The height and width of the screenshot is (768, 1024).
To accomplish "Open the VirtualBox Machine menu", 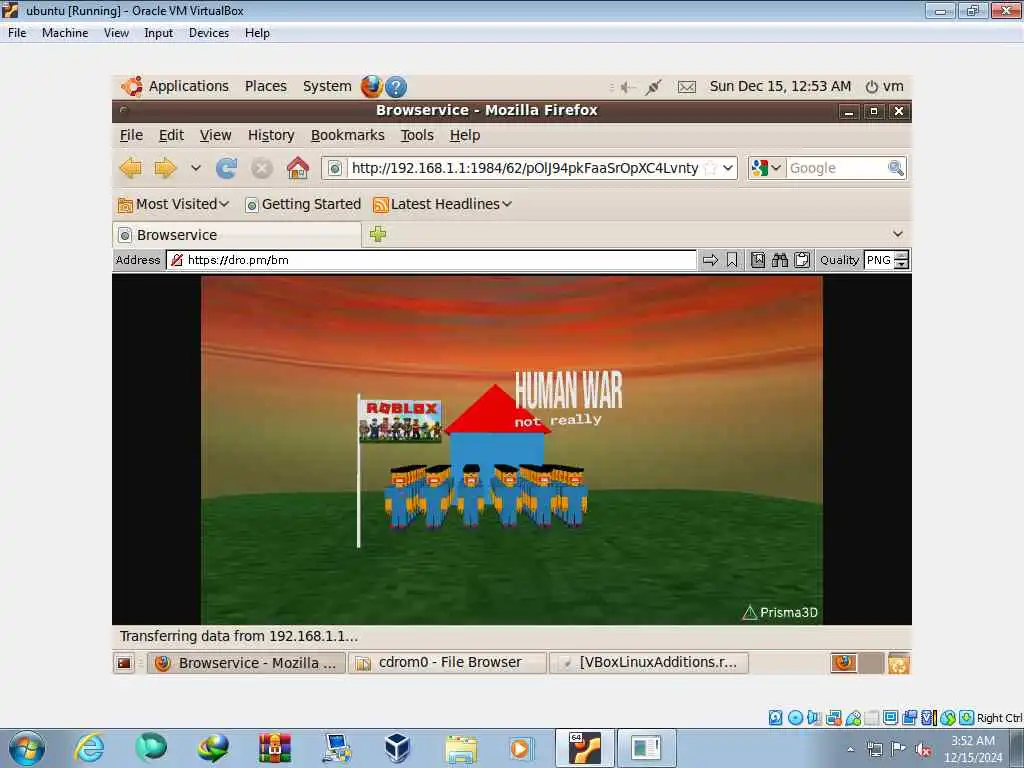I will click(x=65, y=33).
